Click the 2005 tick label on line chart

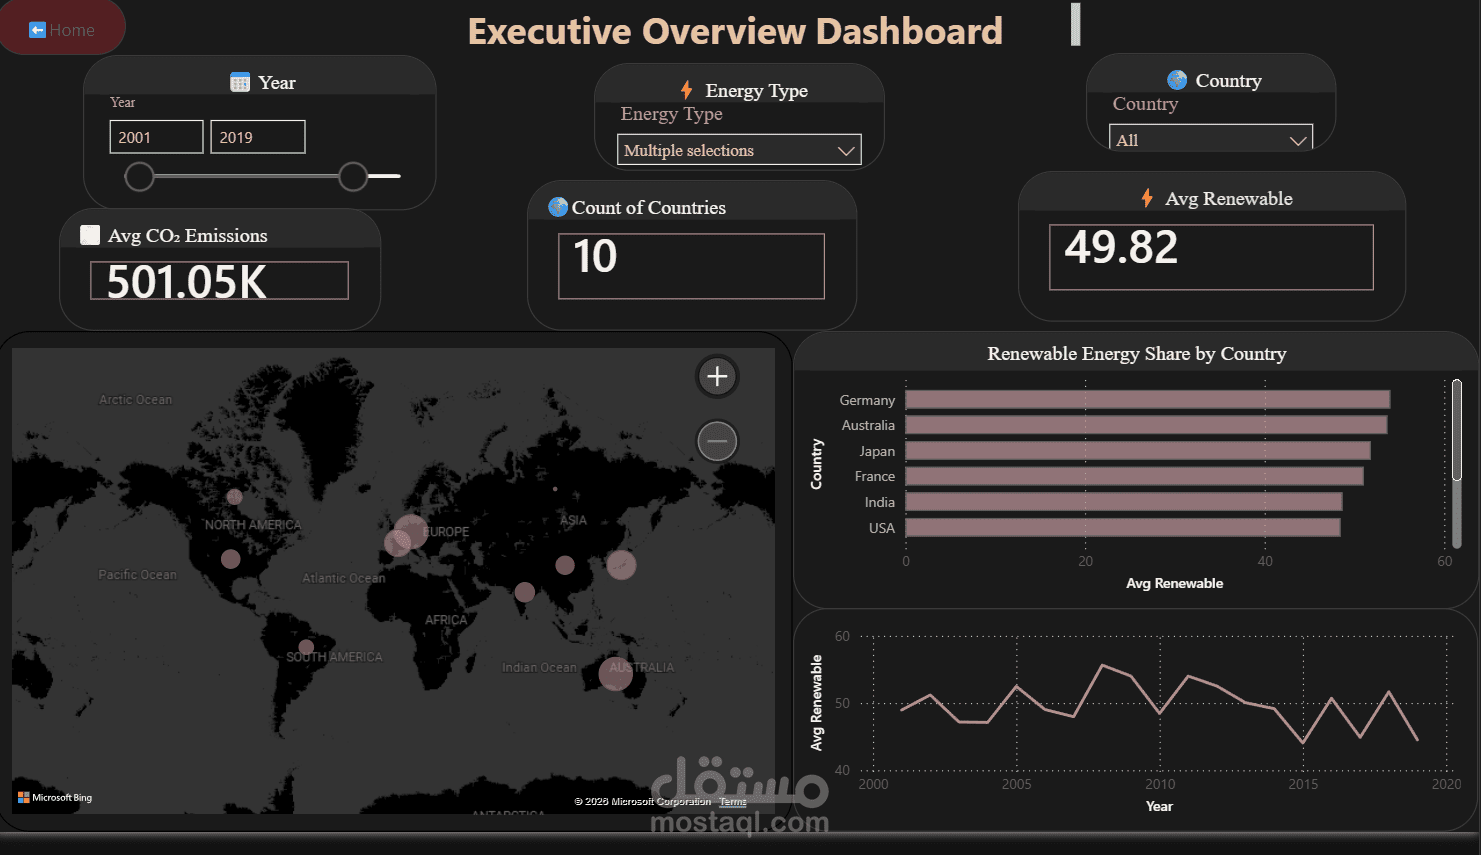[1016, 784]
